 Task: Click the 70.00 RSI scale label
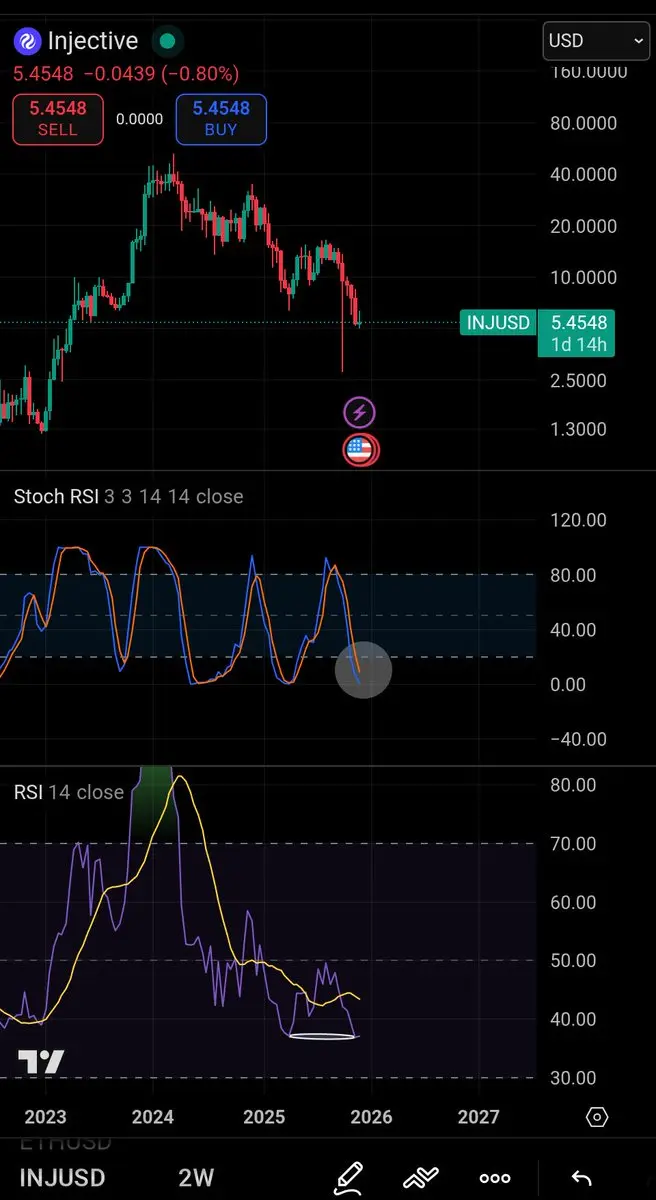(x=573, y=844)
